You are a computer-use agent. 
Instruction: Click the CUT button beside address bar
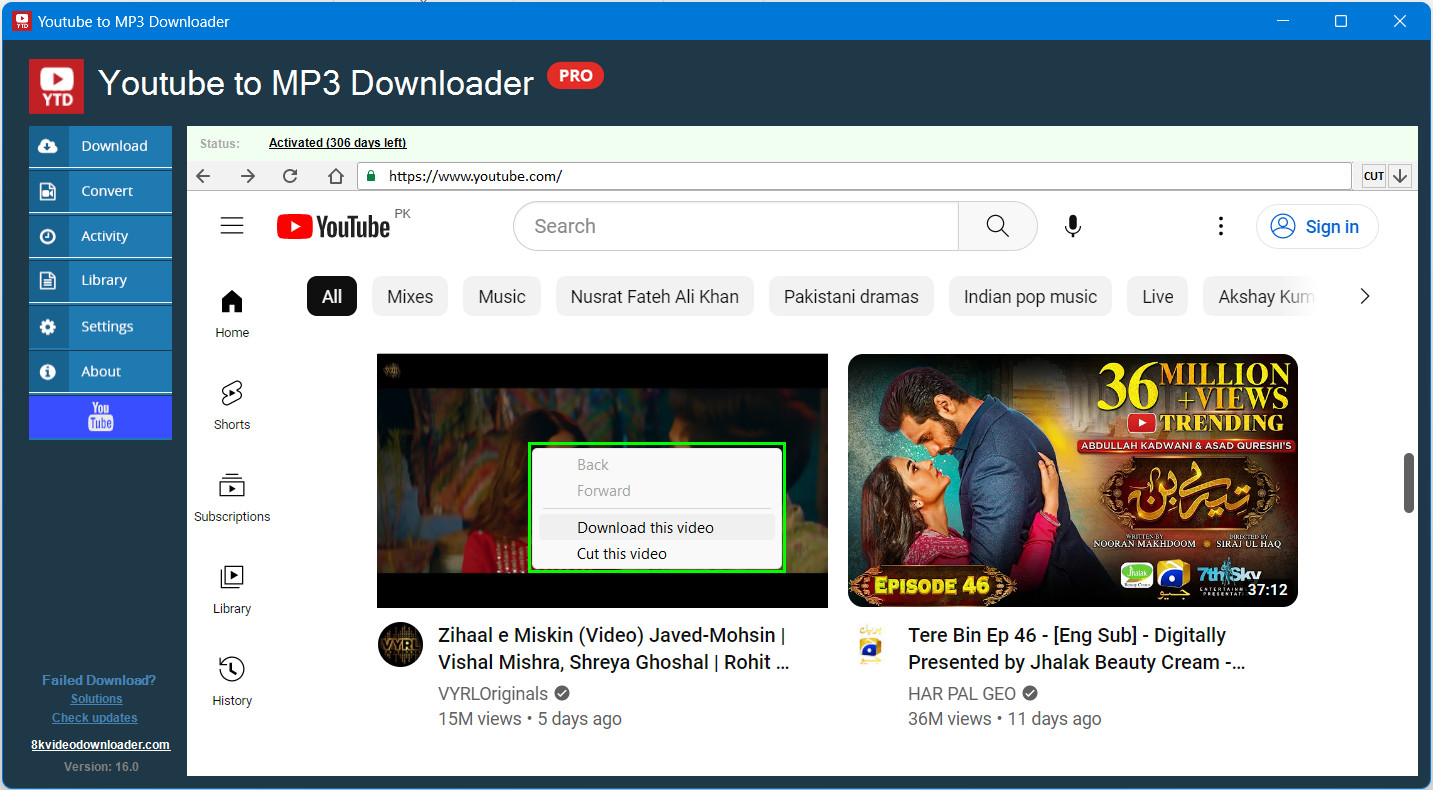[1374, 176]
